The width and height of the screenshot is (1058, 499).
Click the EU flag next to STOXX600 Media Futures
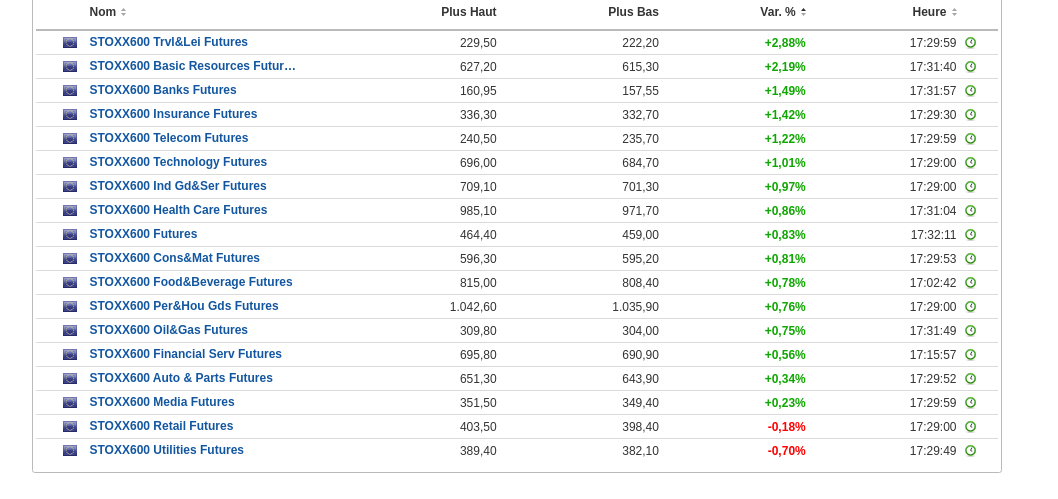[x=70, y=403]
